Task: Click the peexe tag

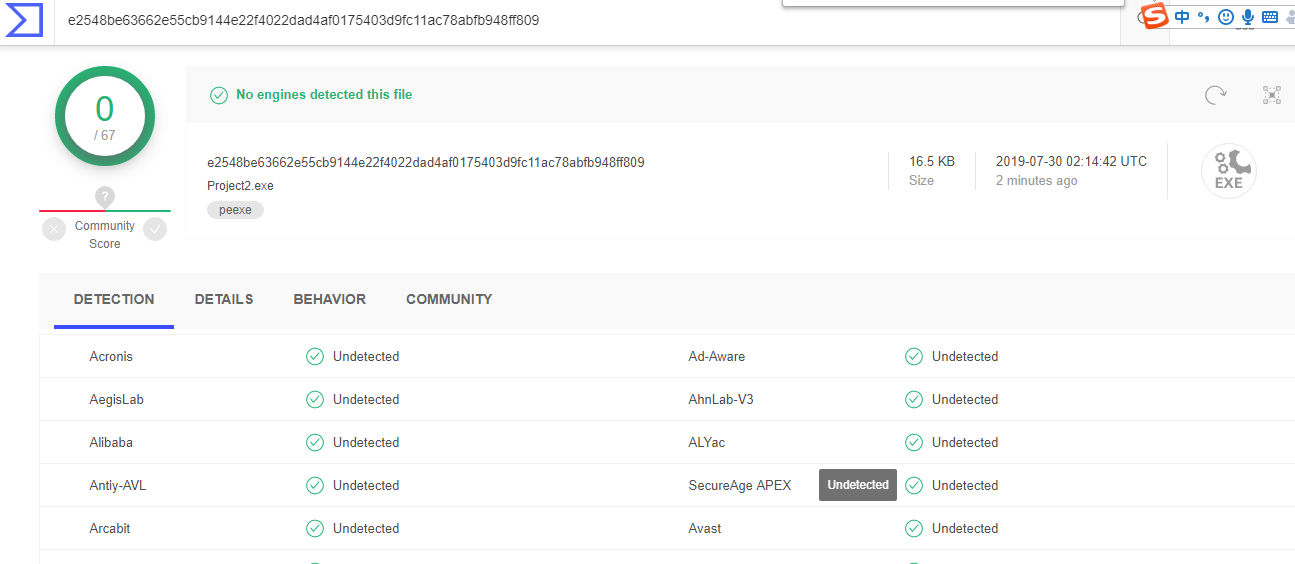Action: [x=236, y=210]
